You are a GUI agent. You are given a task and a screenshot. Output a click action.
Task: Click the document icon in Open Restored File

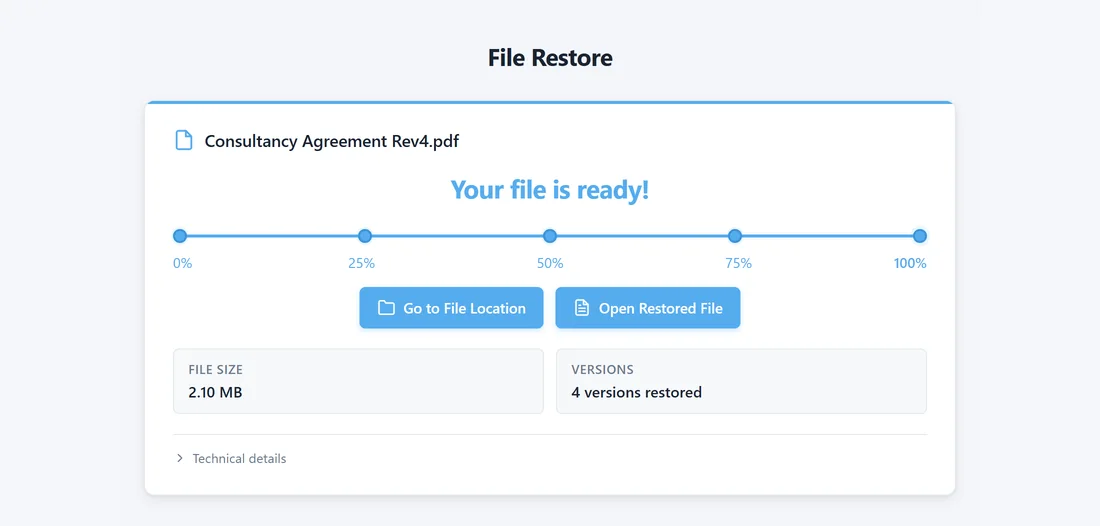tap(582, 308)
